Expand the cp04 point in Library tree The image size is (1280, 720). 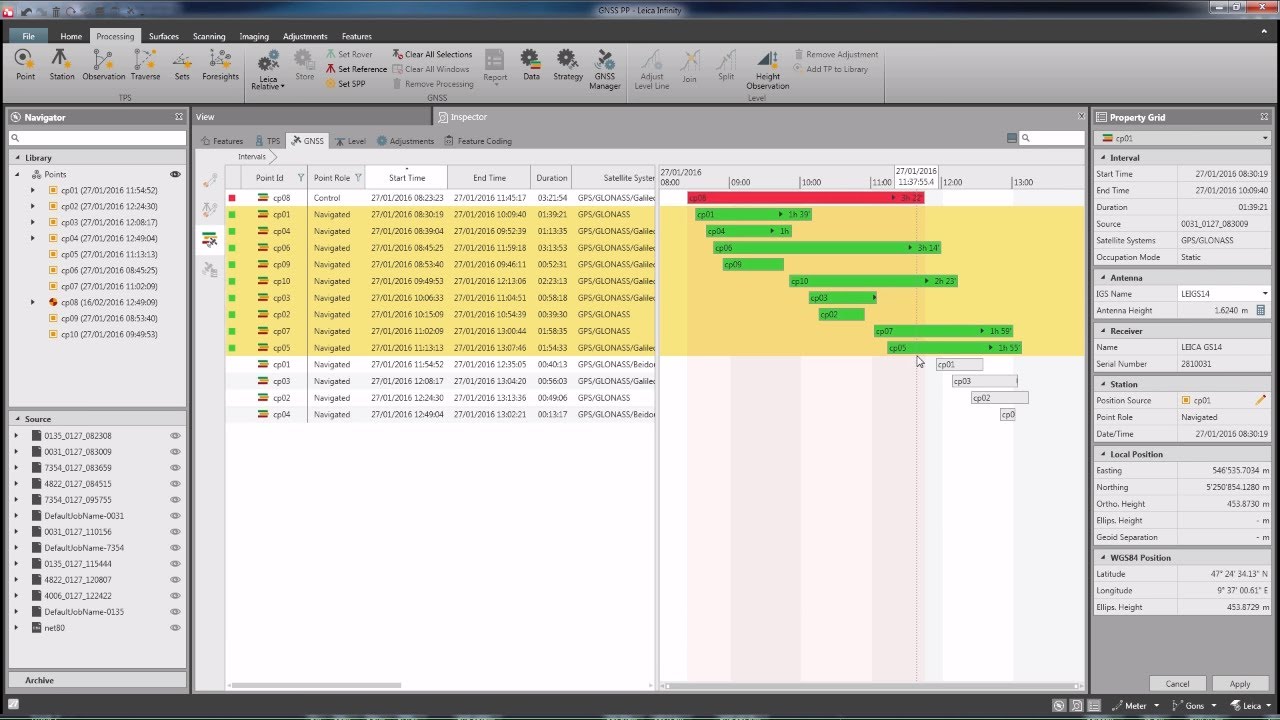click(x=32, y=238)
